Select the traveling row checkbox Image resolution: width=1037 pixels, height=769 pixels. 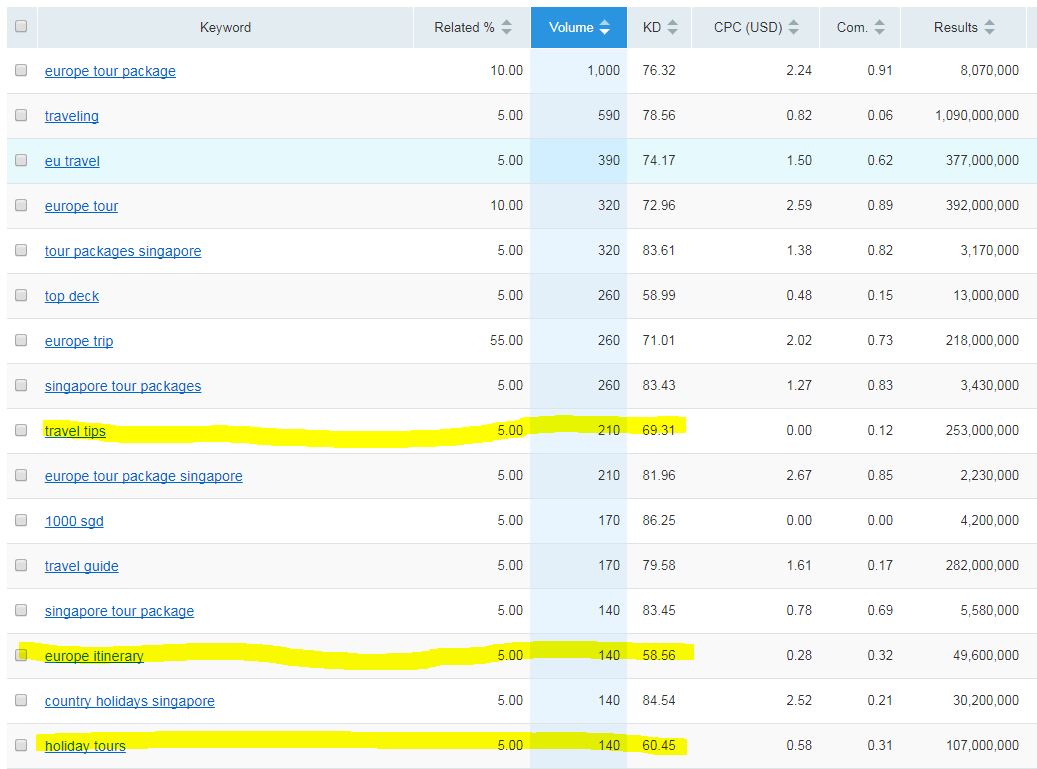point(21,115)
